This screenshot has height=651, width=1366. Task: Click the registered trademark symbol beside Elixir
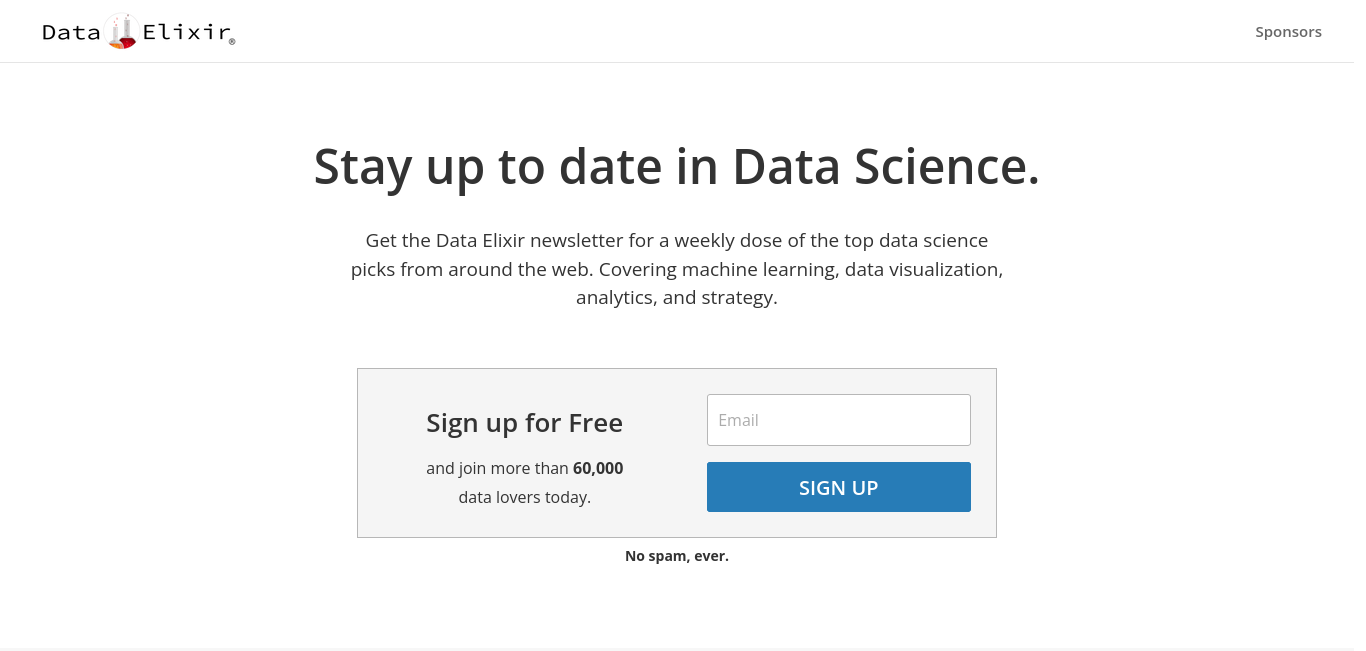(232, 42)
